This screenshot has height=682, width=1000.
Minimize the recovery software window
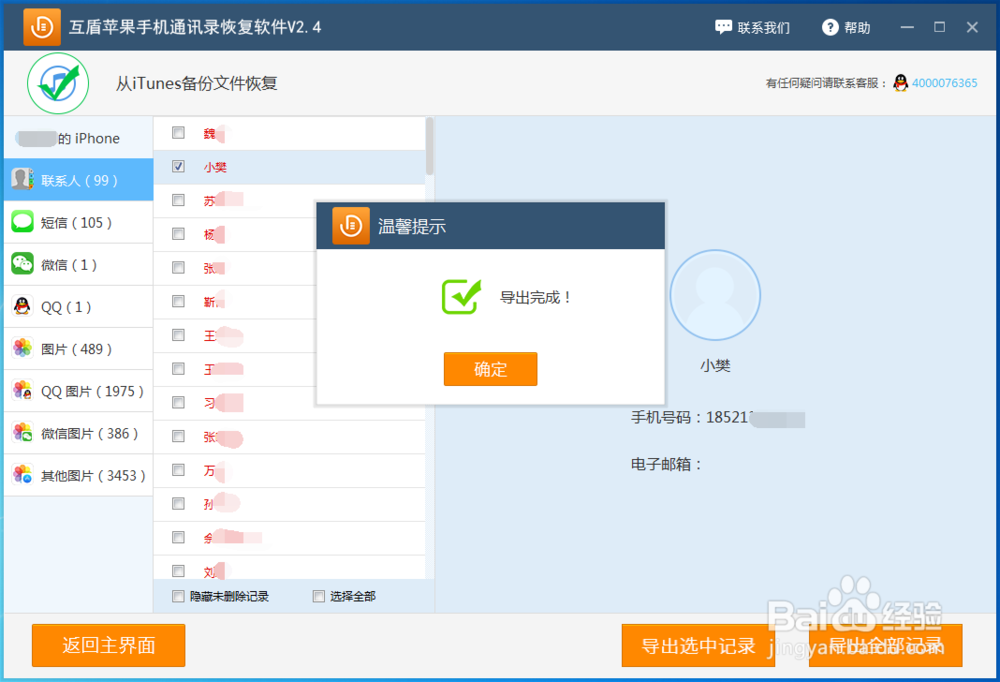tap(907, 27)
